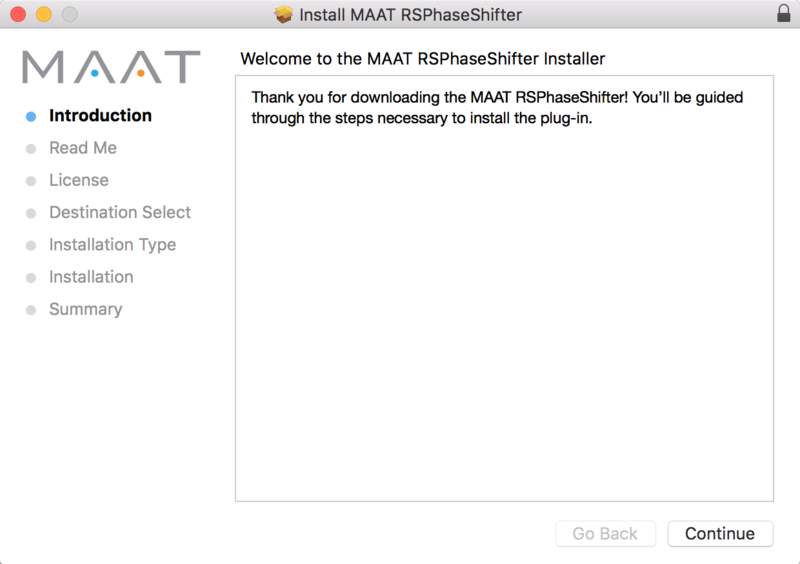Click the lock icon in the title bar
Viewport: 800px width, 564px height.
[783, 15]
